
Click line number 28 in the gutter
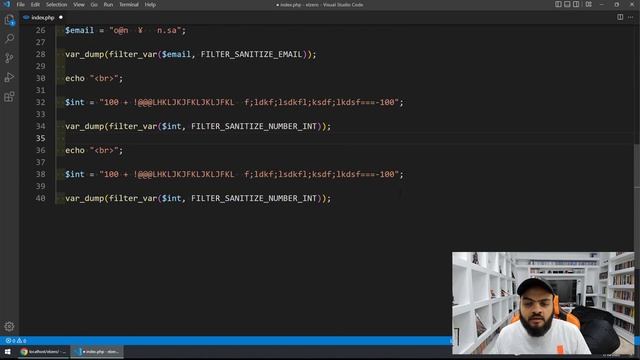point(40,54)
